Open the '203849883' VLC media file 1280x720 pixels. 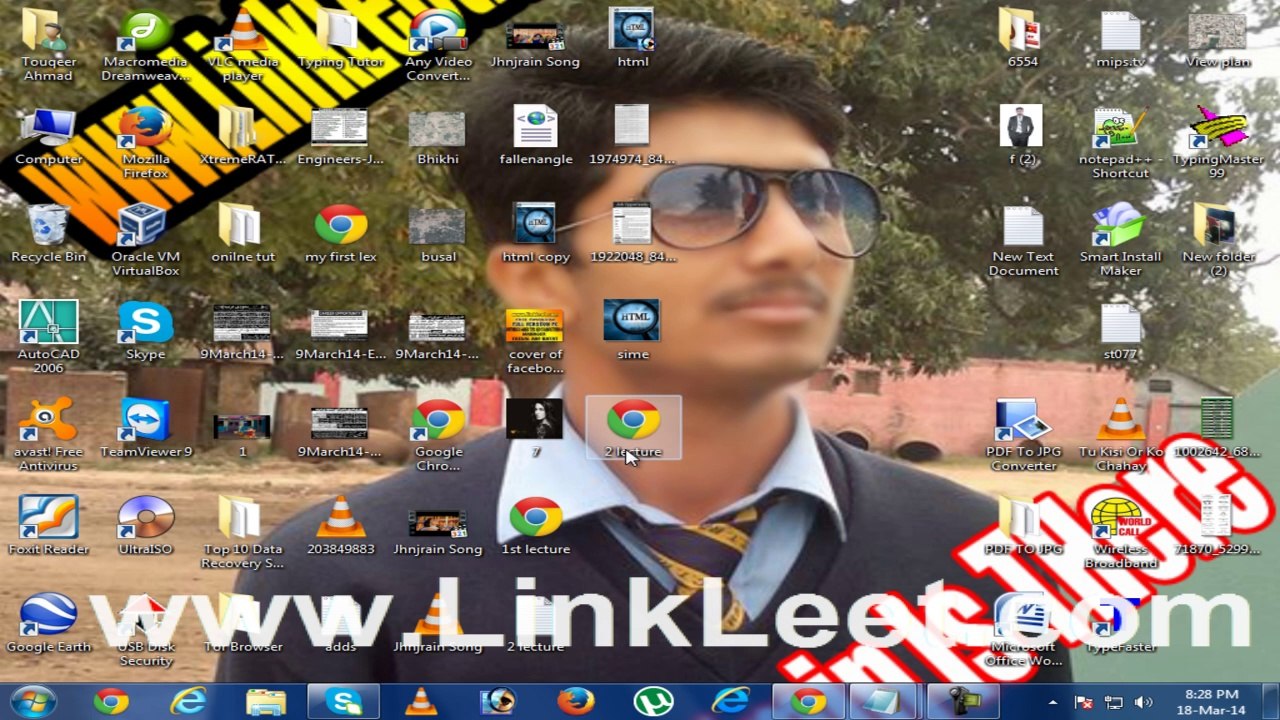tap(340, 526)
